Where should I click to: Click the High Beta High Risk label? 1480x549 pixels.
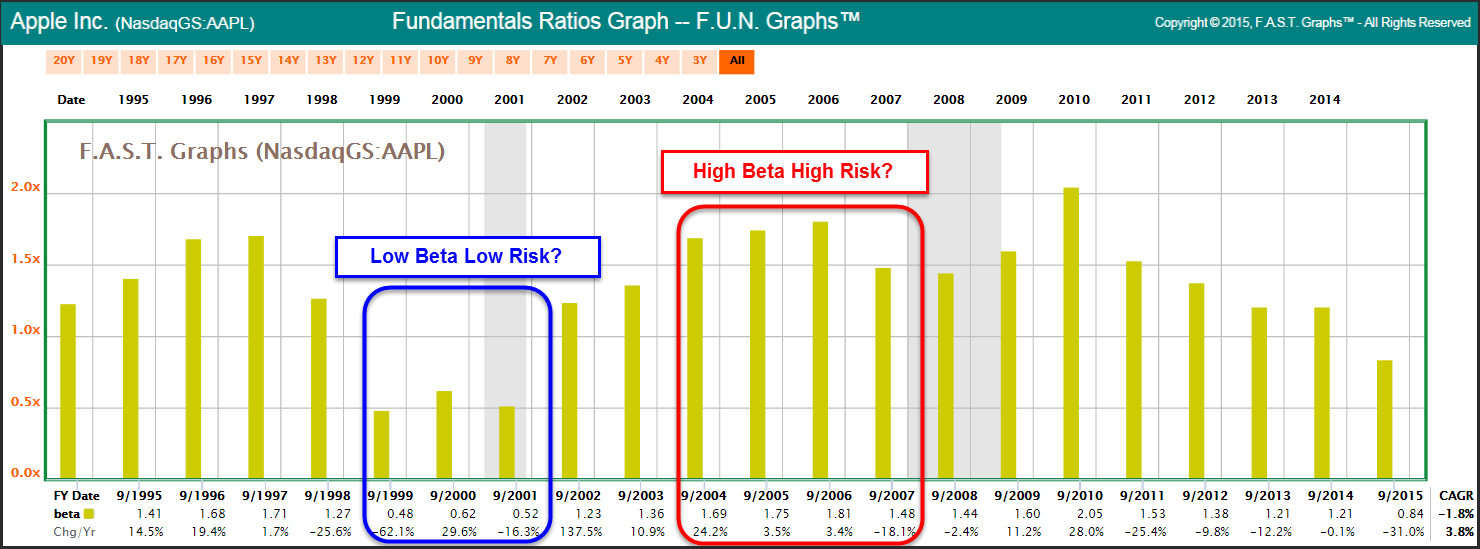pos(793,171)
